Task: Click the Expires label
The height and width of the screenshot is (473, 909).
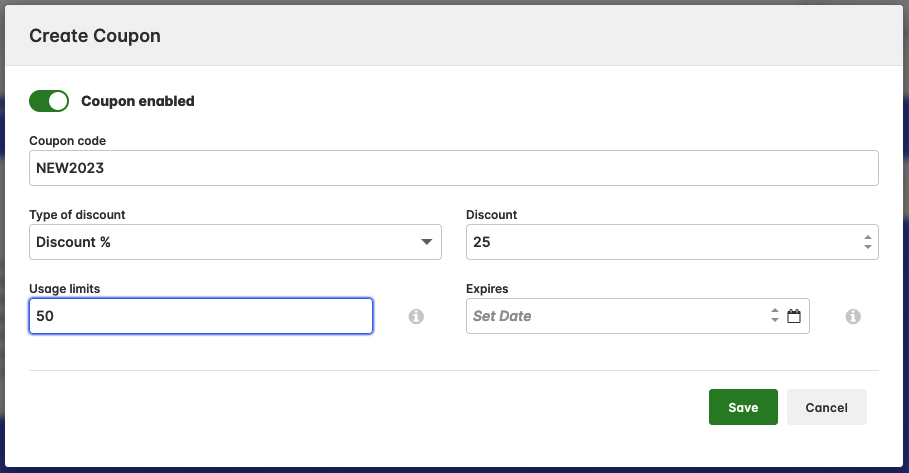Action: [487, 289]
